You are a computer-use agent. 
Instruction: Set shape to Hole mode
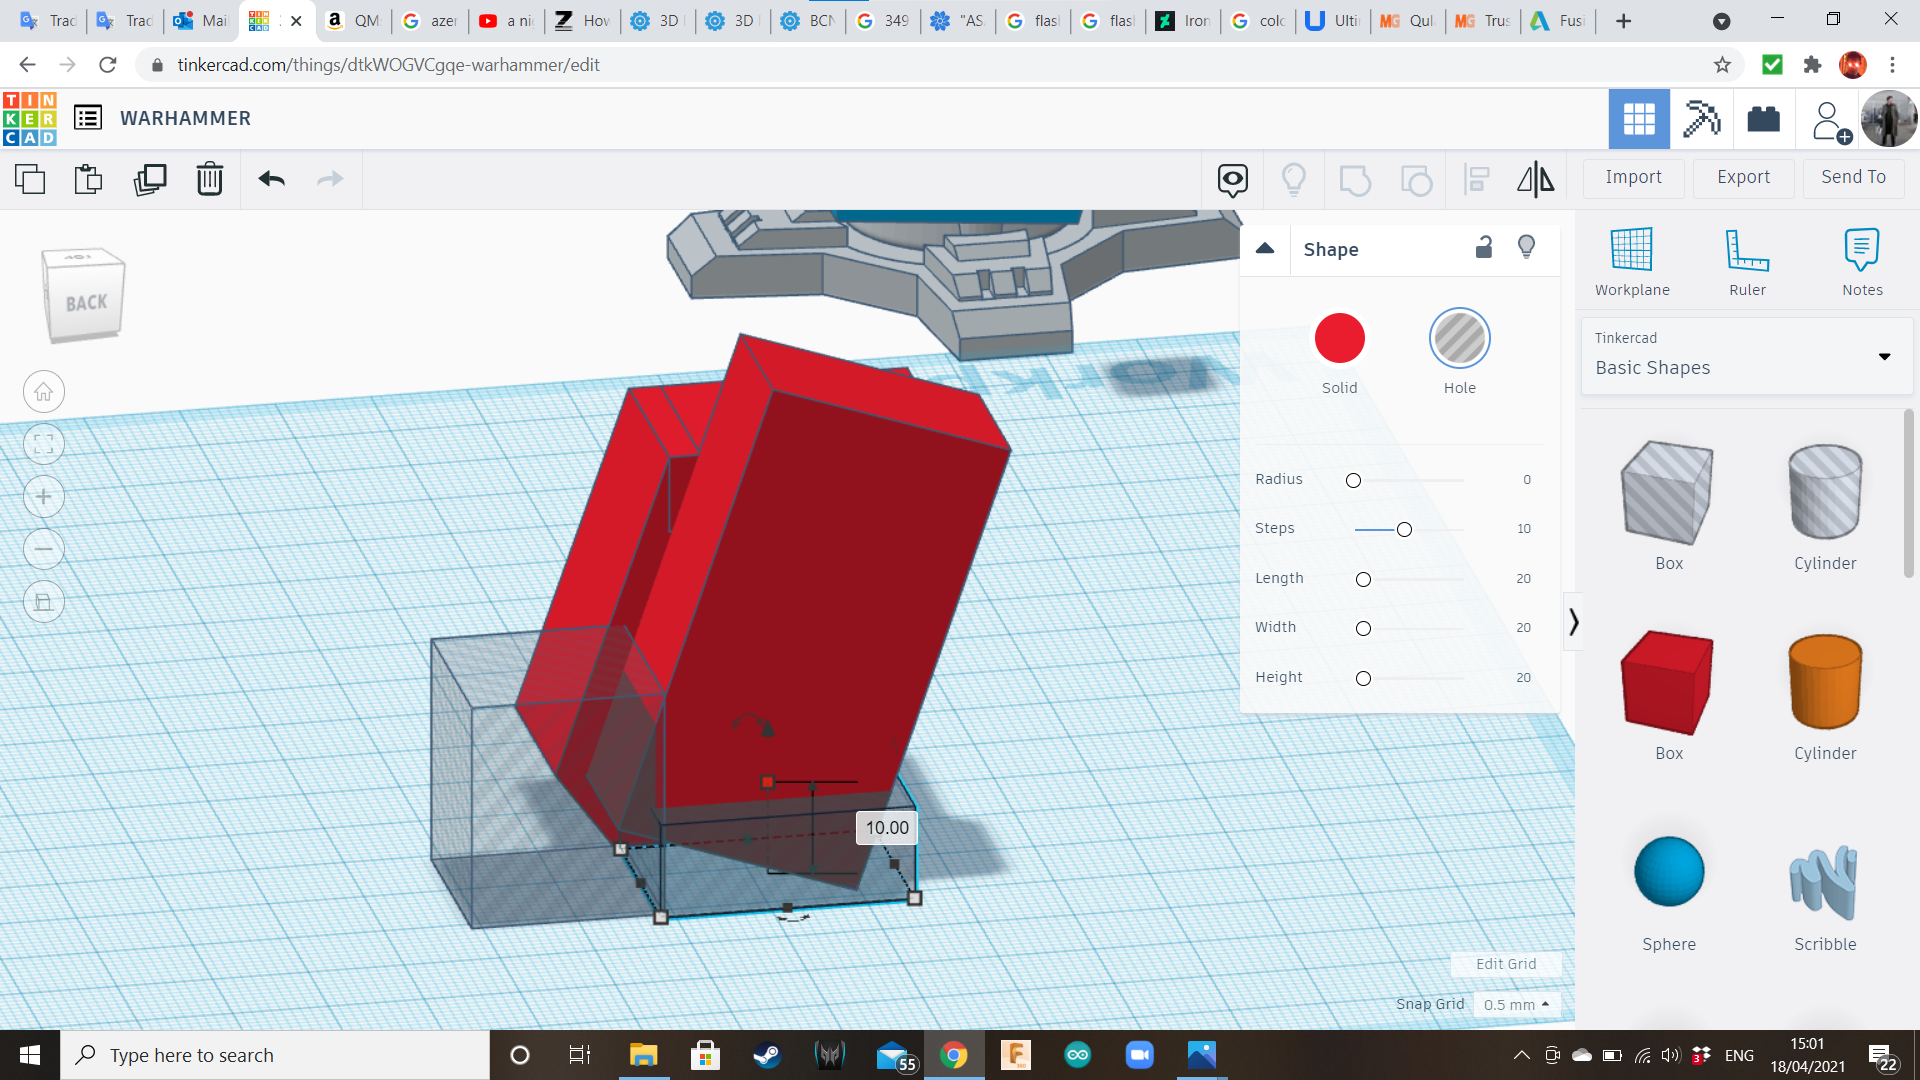coord(1459,339)
